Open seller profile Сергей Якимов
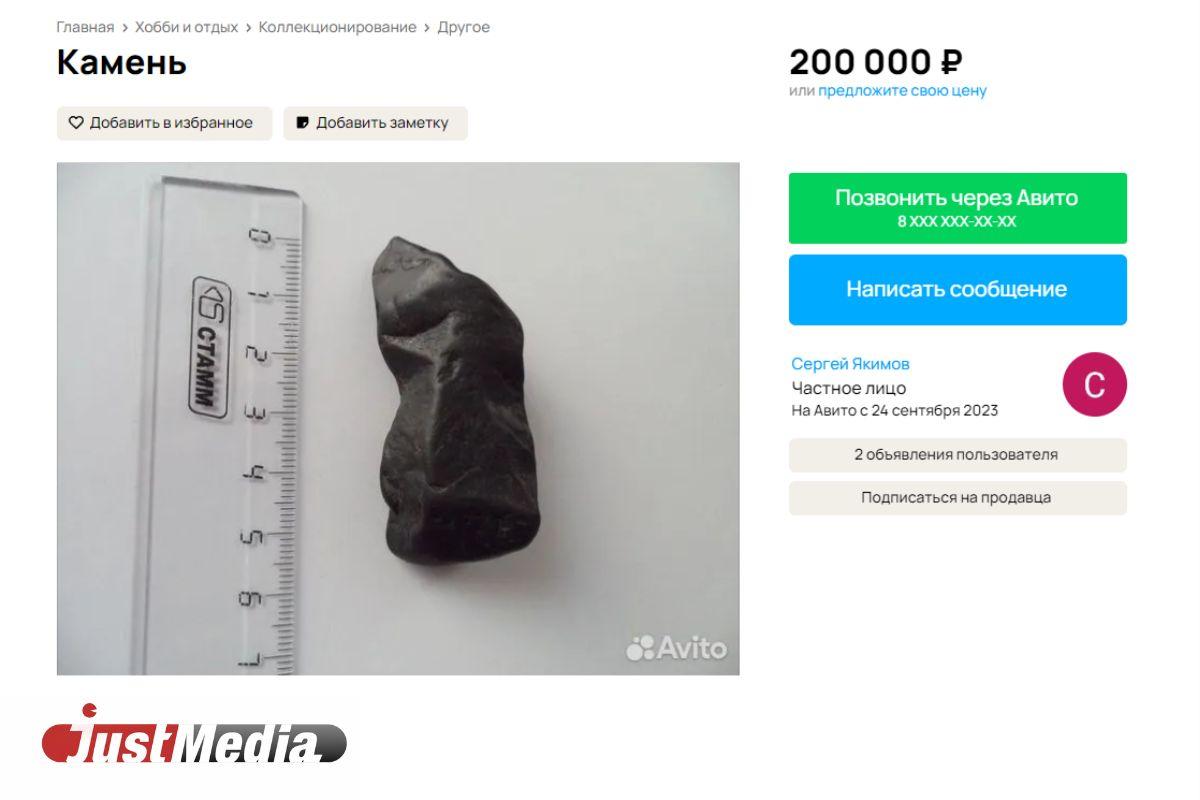Image resolution: width=1200 pixels, height=800 pixels. [x=850, y=364]
